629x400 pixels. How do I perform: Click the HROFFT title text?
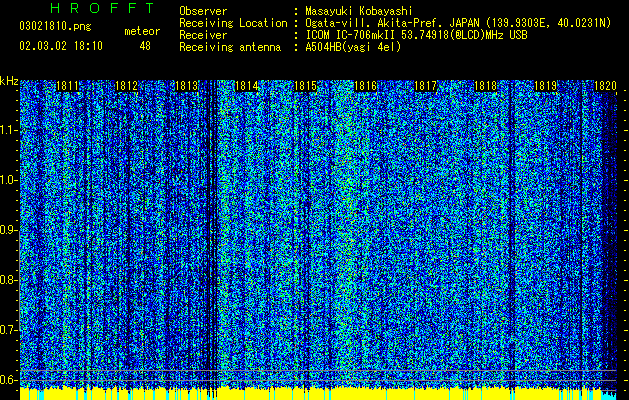click(102, 8)
